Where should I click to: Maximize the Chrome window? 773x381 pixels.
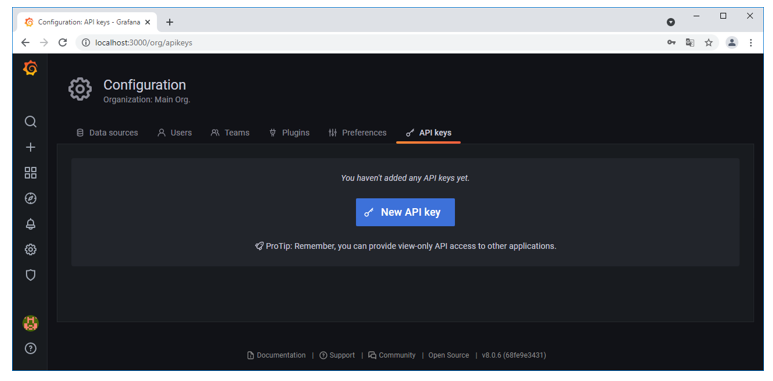pyautogui.click(x=723, y=16)
